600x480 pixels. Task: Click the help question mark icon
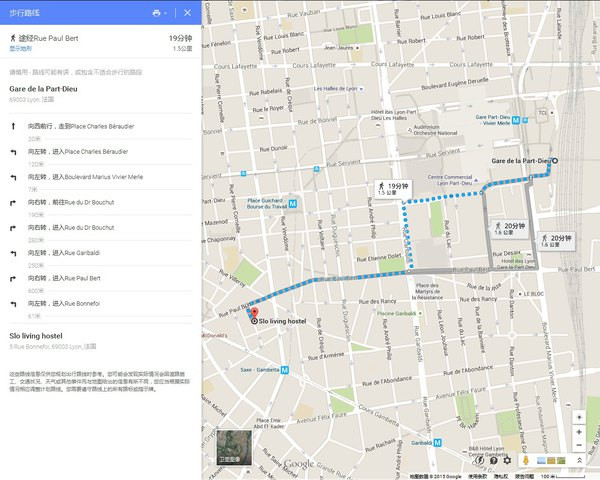(494, 460)
